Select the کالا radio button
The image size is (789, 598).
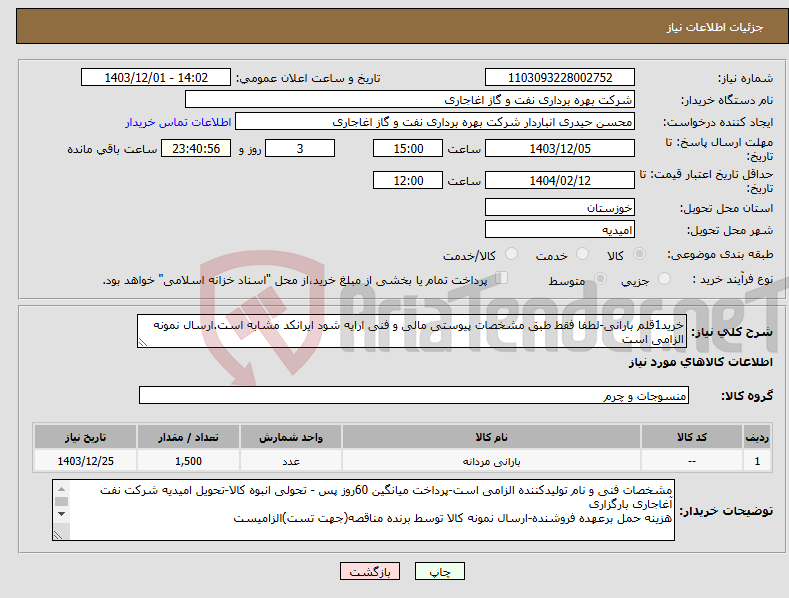[x=640, y=254]
